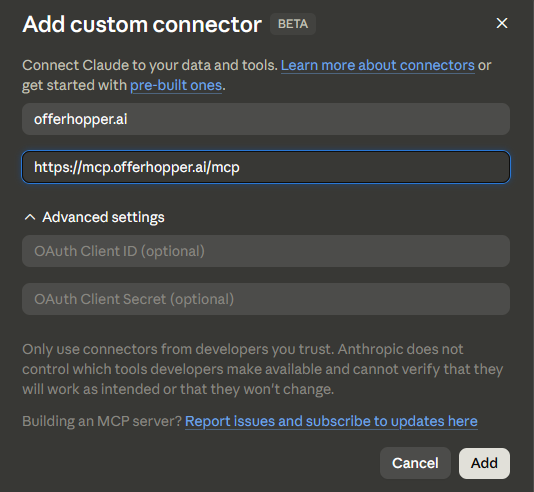Close the Add custom connector dialog

point(502,23)
